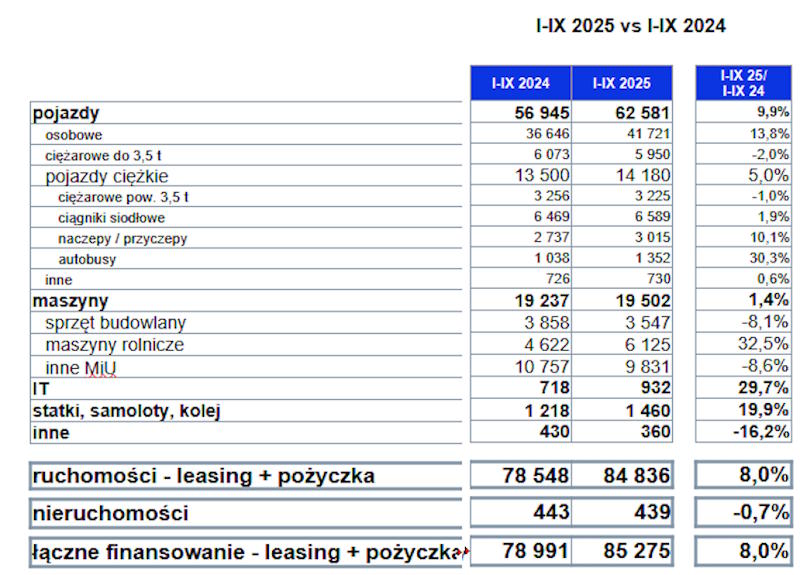Click the nieruchomości summary row label
This screenshot has height=575, width=800.
(x=110, y=513)
